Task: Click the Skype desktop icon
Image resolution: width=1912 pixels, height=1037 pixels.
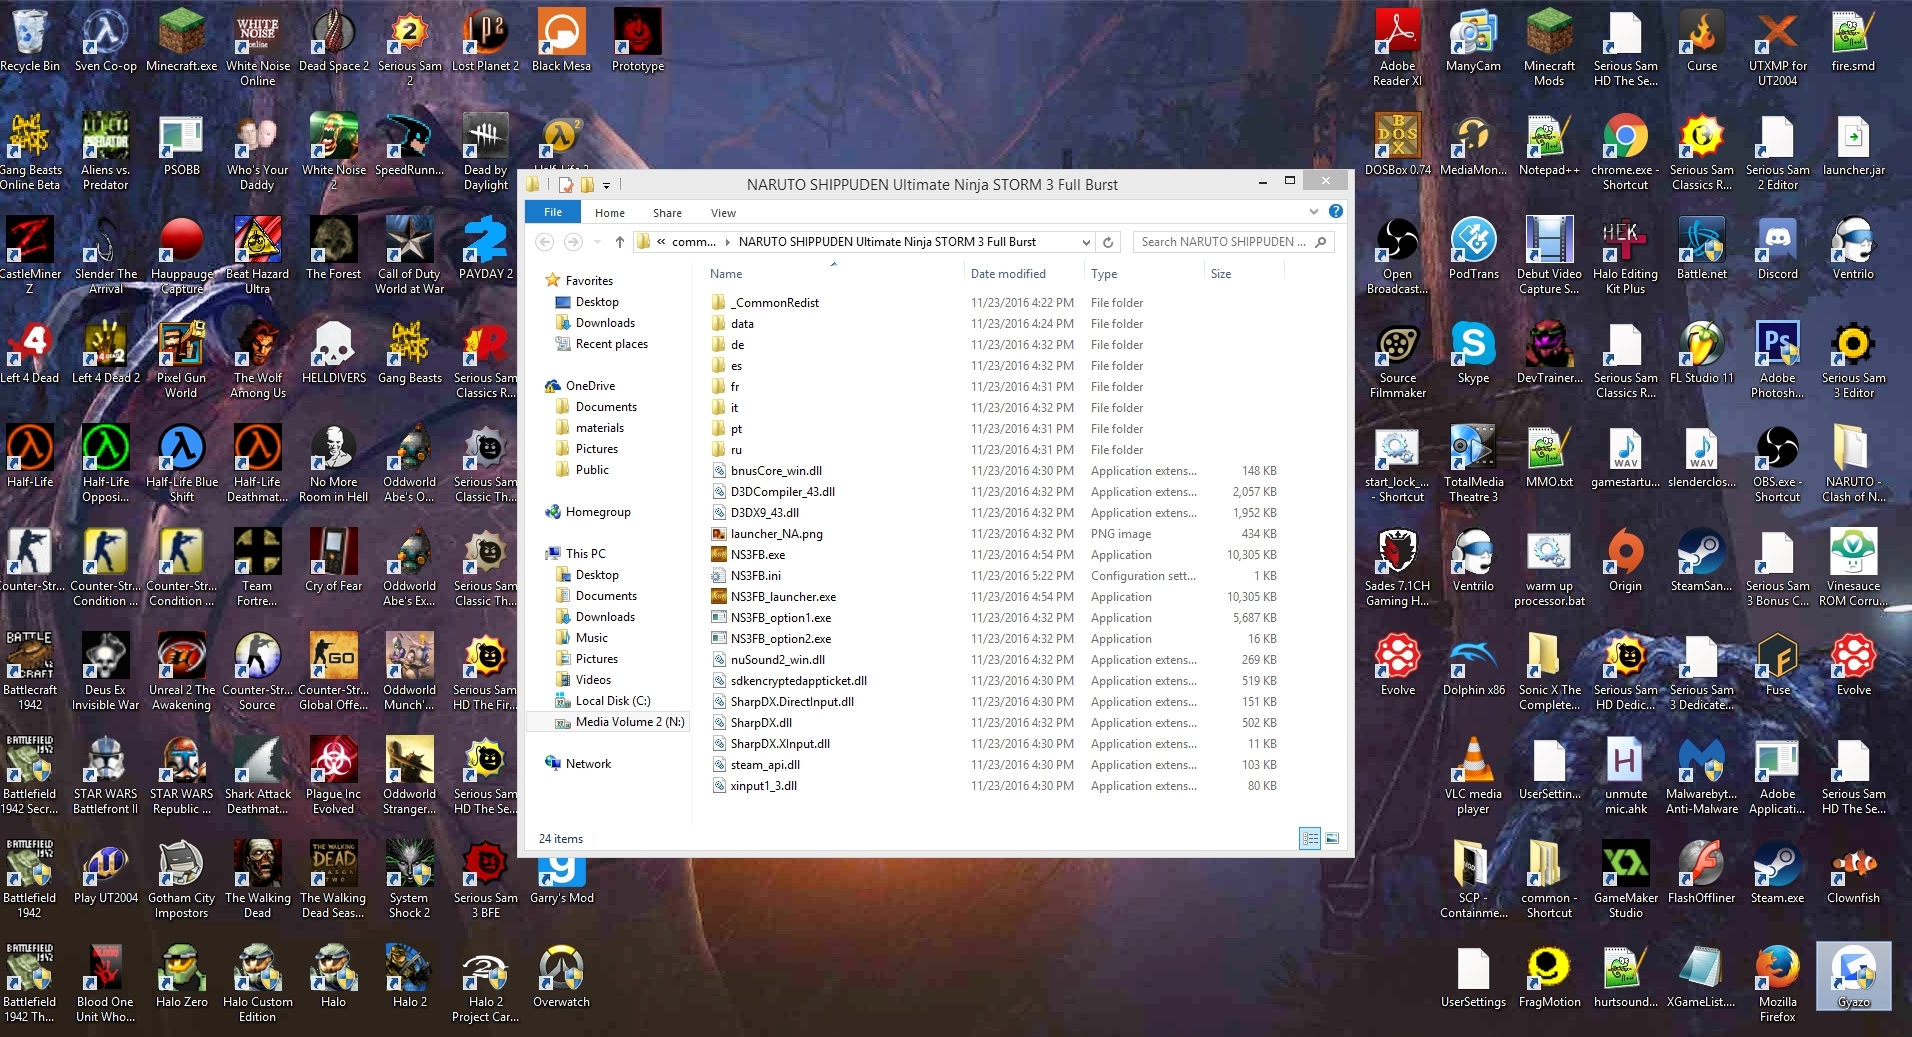Action: pos(1474,352)
